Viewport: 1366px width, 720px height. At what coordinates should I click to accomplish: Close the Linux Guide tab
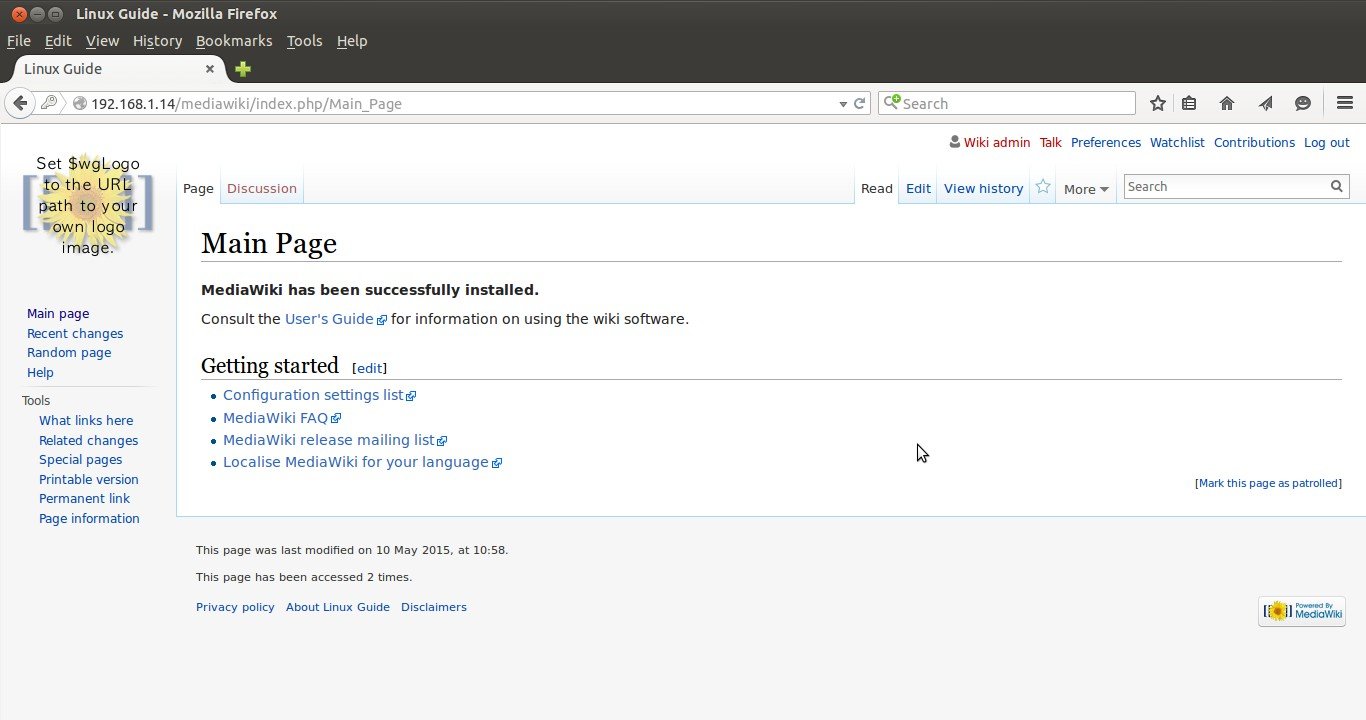coord(210,69)
